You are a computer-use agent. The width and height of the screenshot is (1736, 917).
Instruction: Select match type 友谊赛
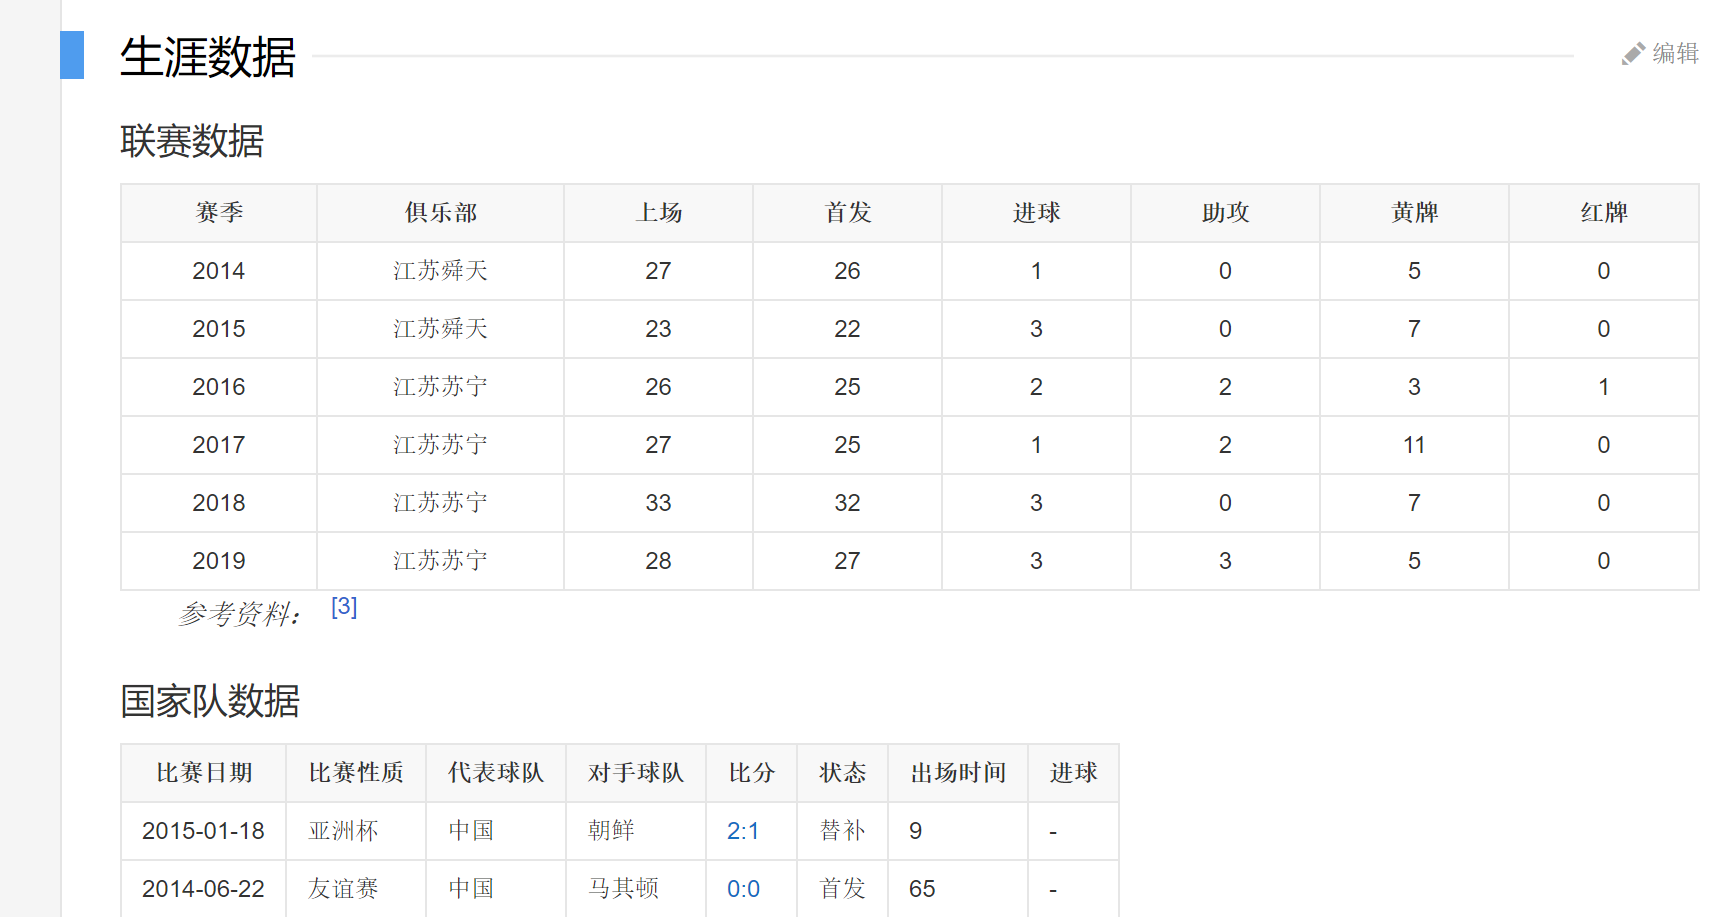(x=343, y=889)
